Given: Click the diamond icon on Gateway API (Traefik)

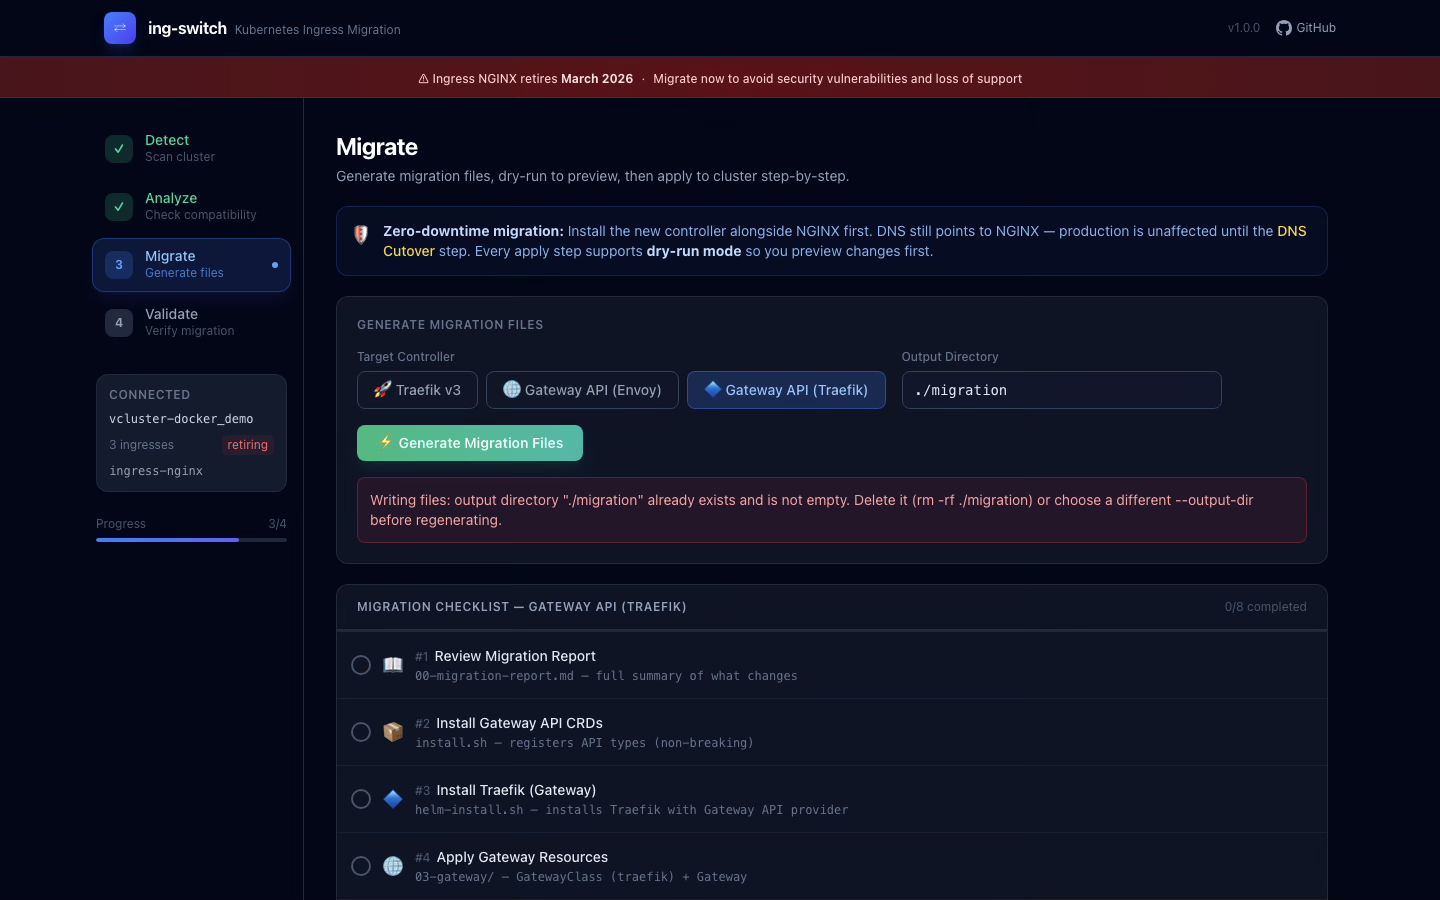Looking at the screenshot, I should pos(713,389).
